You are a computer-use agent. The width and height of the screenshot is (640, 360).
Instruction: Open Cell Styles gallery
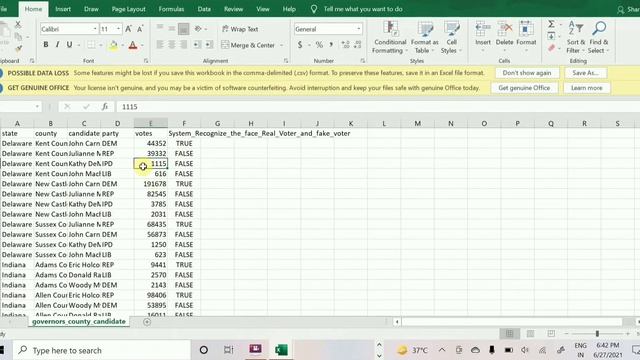click(451, 38)
